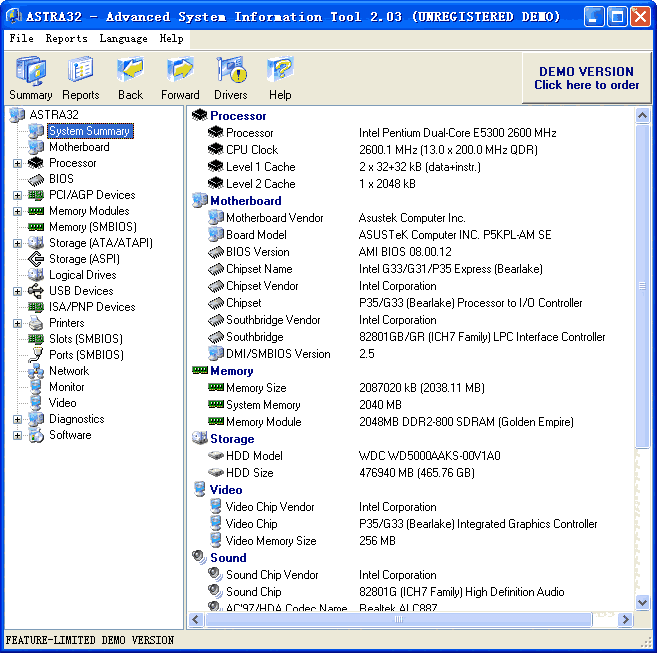Select the Network tree item
This screenshot has height=653, width=657.
click(x=69, y=371)
